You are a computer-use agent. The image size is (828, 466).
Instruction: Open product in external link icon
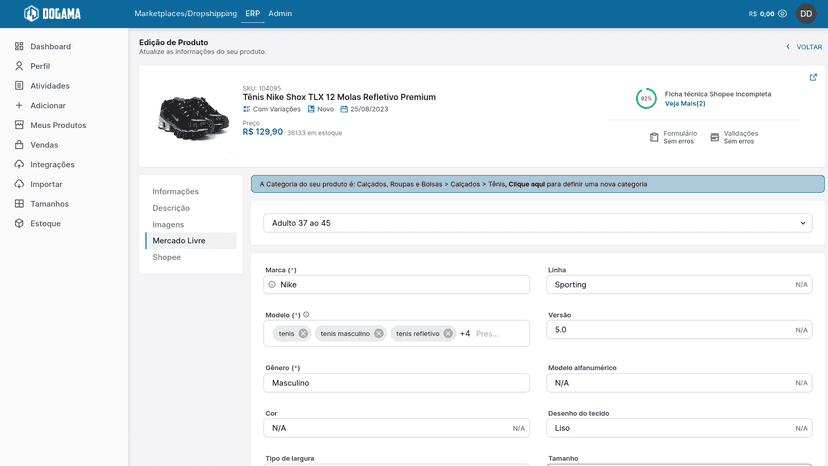813,77
